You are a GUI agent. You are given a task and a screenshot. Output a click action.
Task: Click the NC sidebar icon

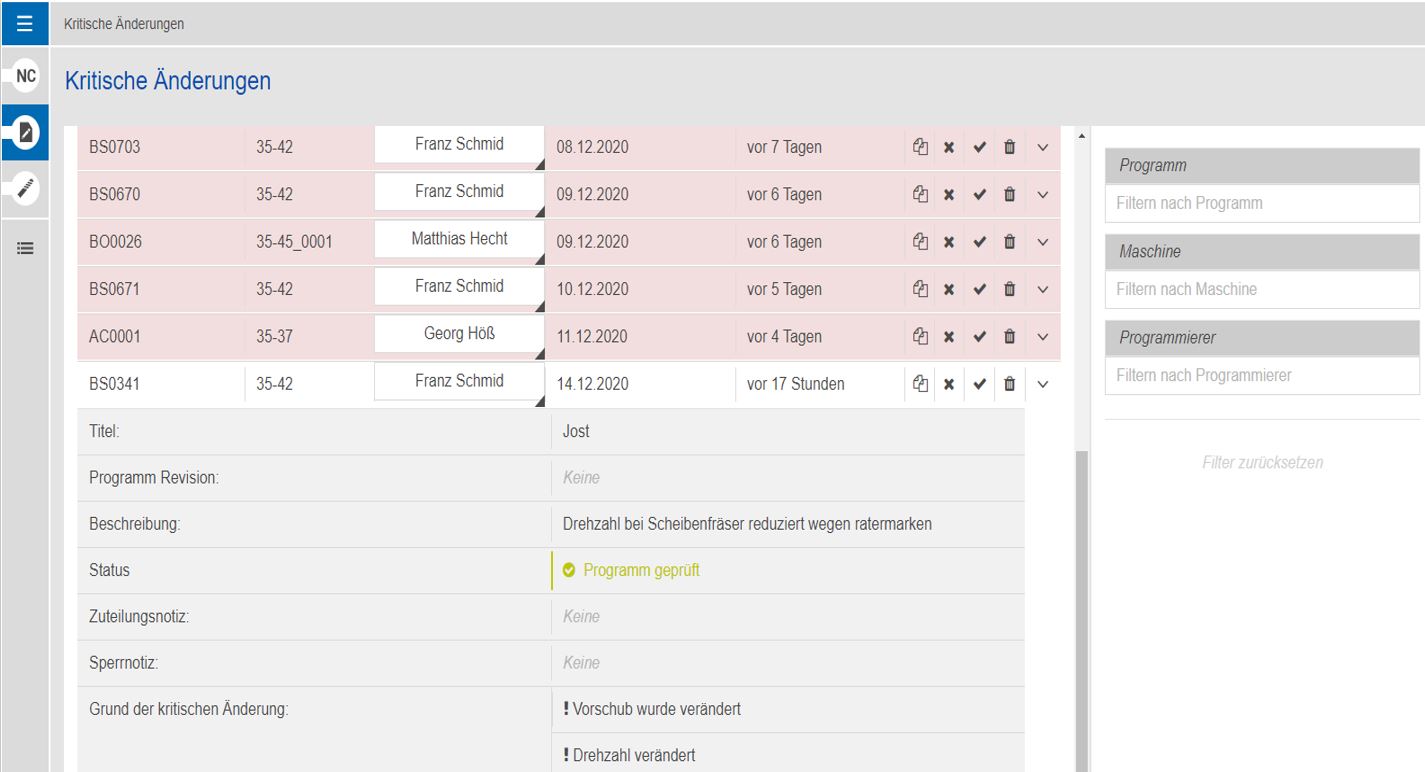click(x=26, y=76)
